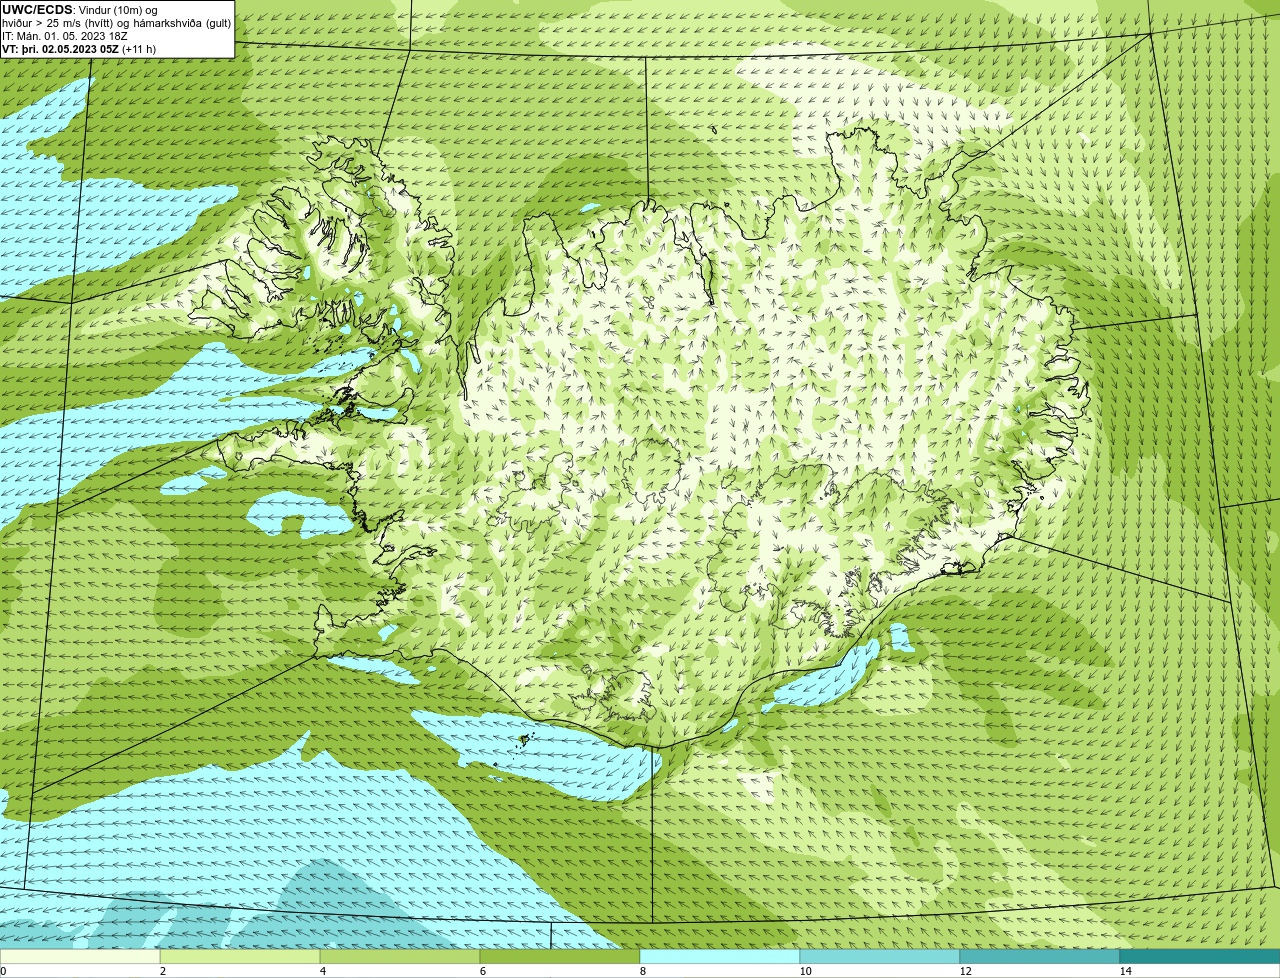Click the legend label "6"
Viewport: 1280px width, 978px height.
click(483, 971)
